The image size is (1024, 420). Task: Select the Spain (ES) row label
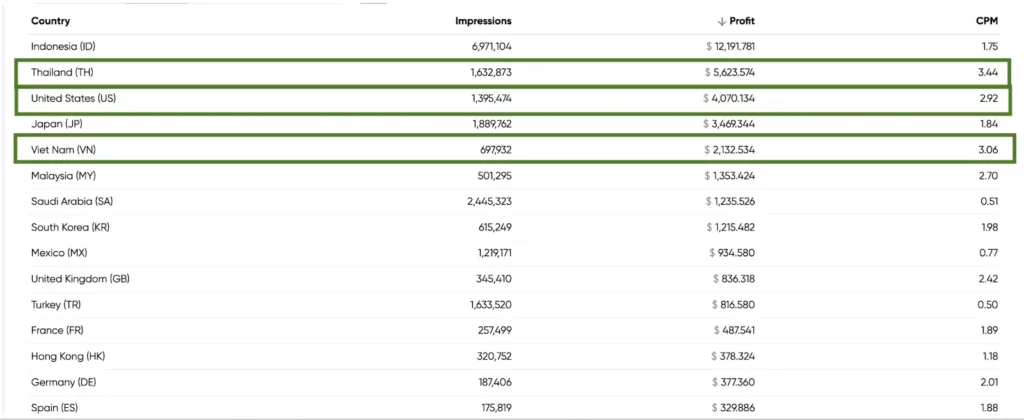point(56,408)
